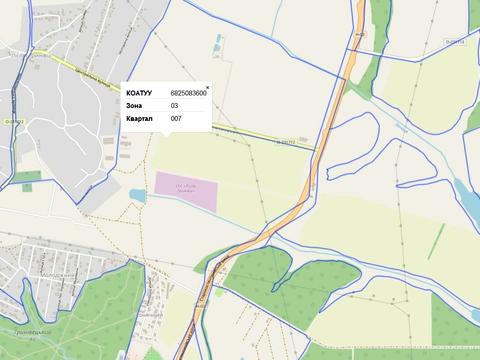
Task: Close the КОАТУУ info popup
Action: (207, 88)
